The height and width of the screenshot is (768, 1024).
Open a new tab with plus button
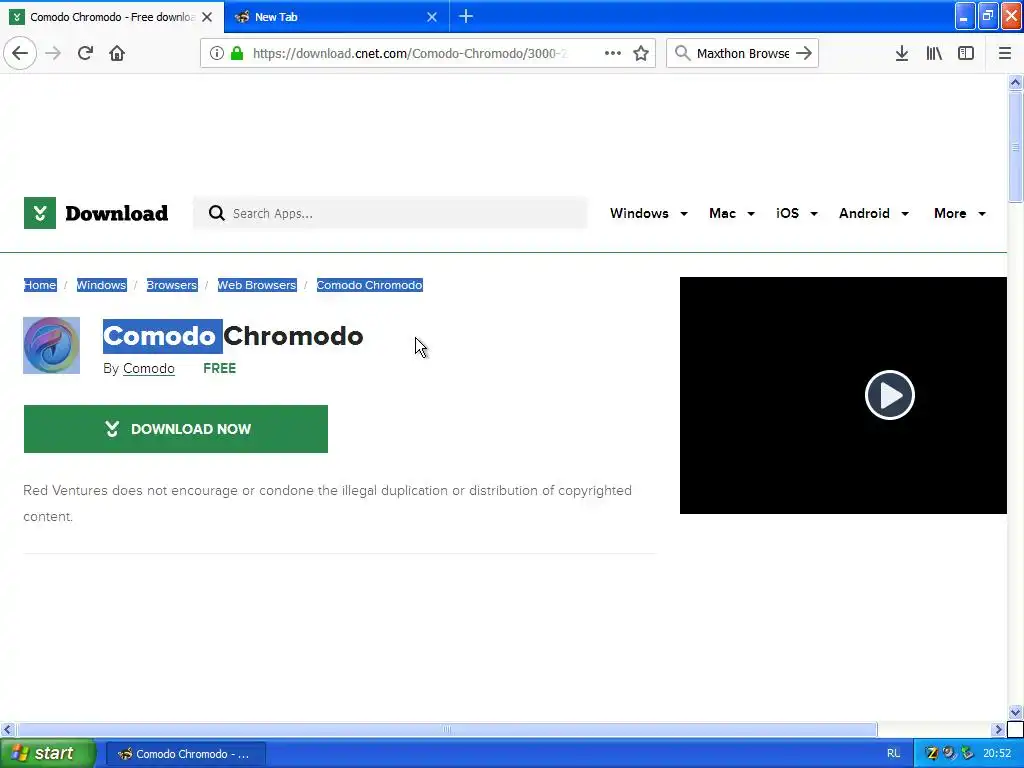(x=466, y=16)
